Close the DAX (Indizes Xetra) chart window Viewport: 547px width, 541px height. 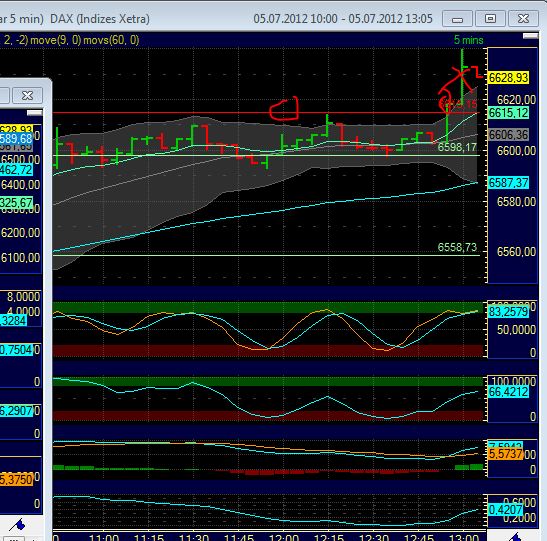523,18
